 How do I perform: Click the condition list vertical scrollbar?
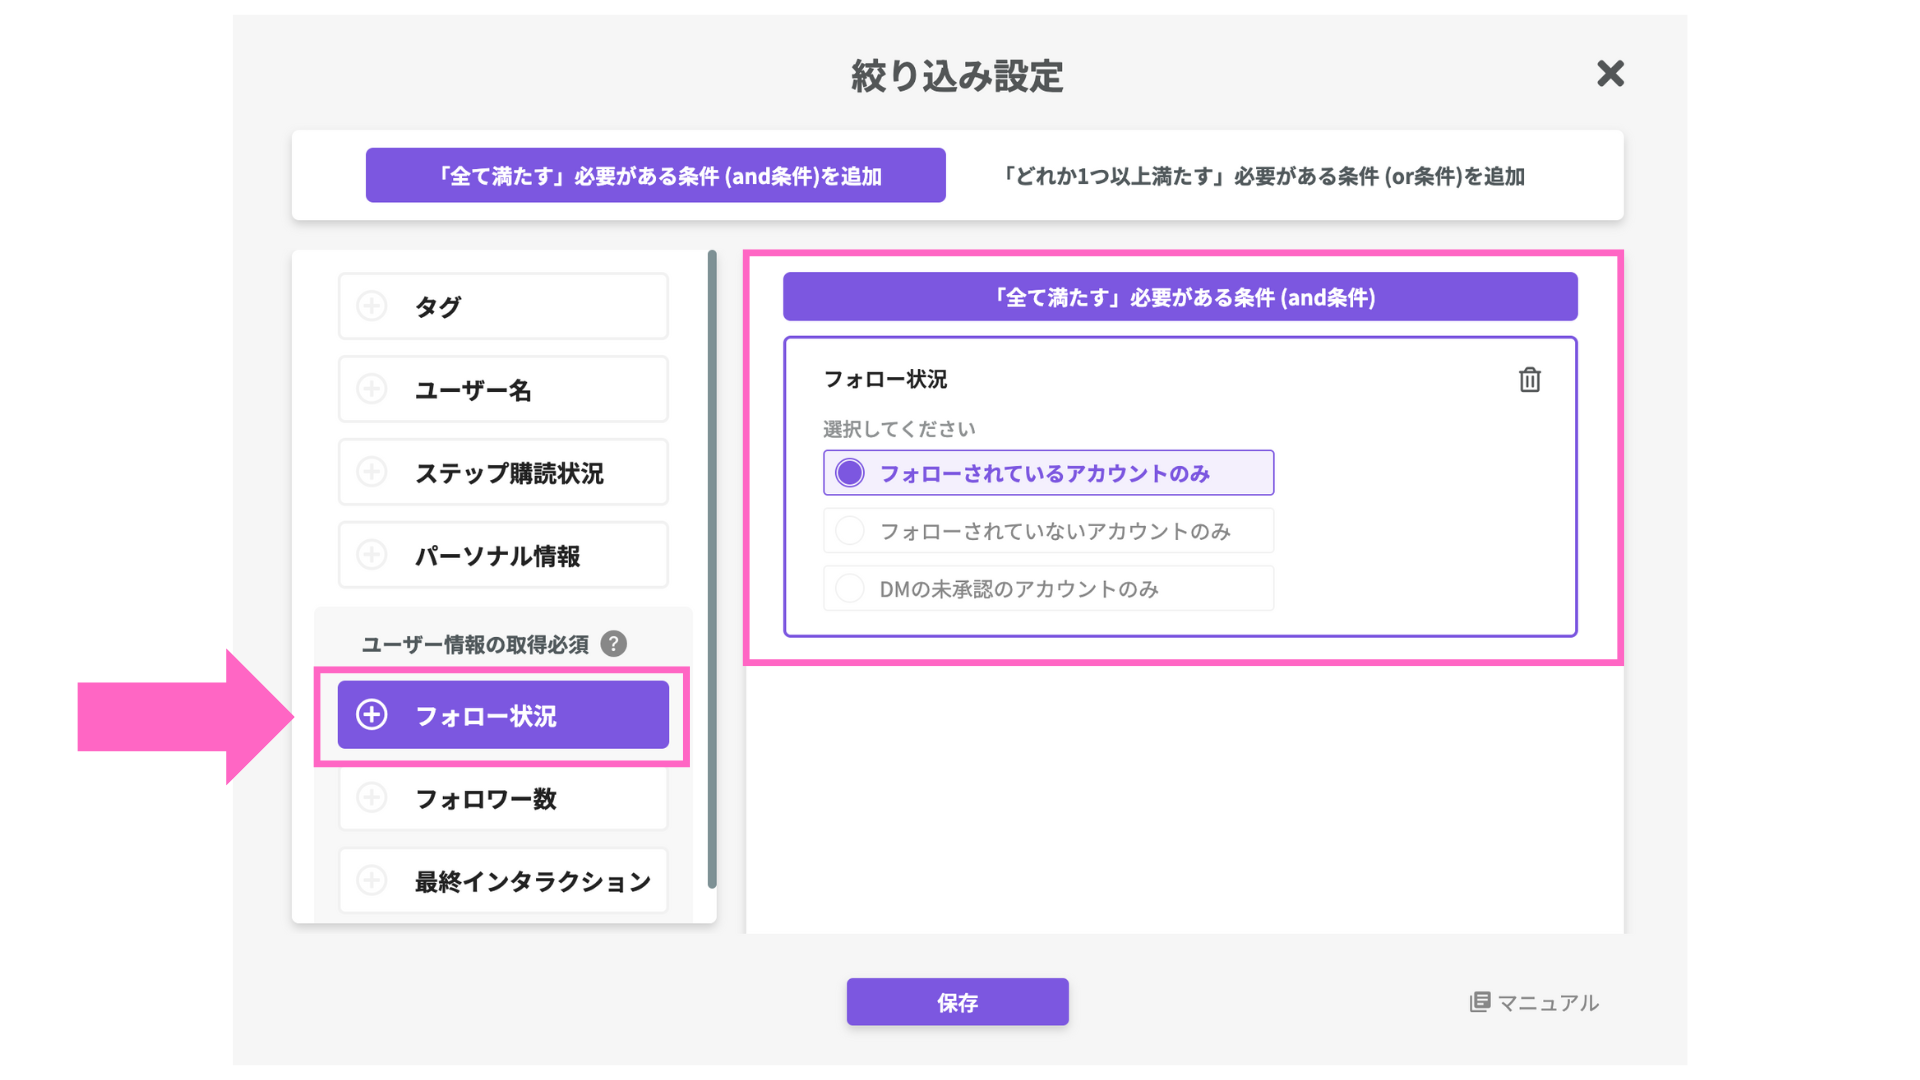pyautogui.click(x=712, y=570)
